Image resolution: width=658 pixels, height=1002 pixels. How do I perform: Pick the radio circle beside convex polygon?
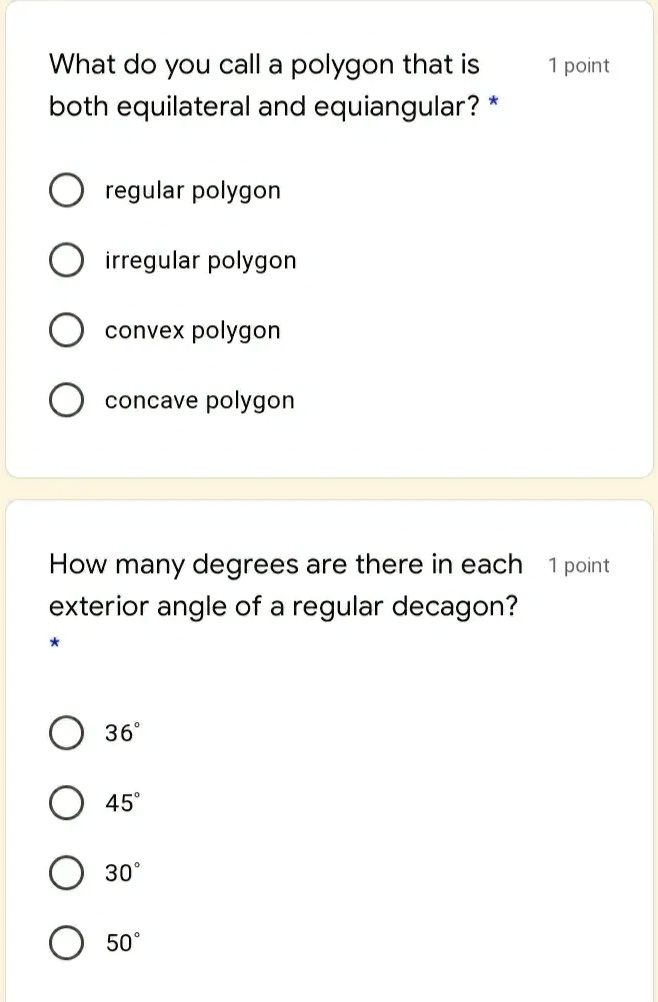[66, 331]
